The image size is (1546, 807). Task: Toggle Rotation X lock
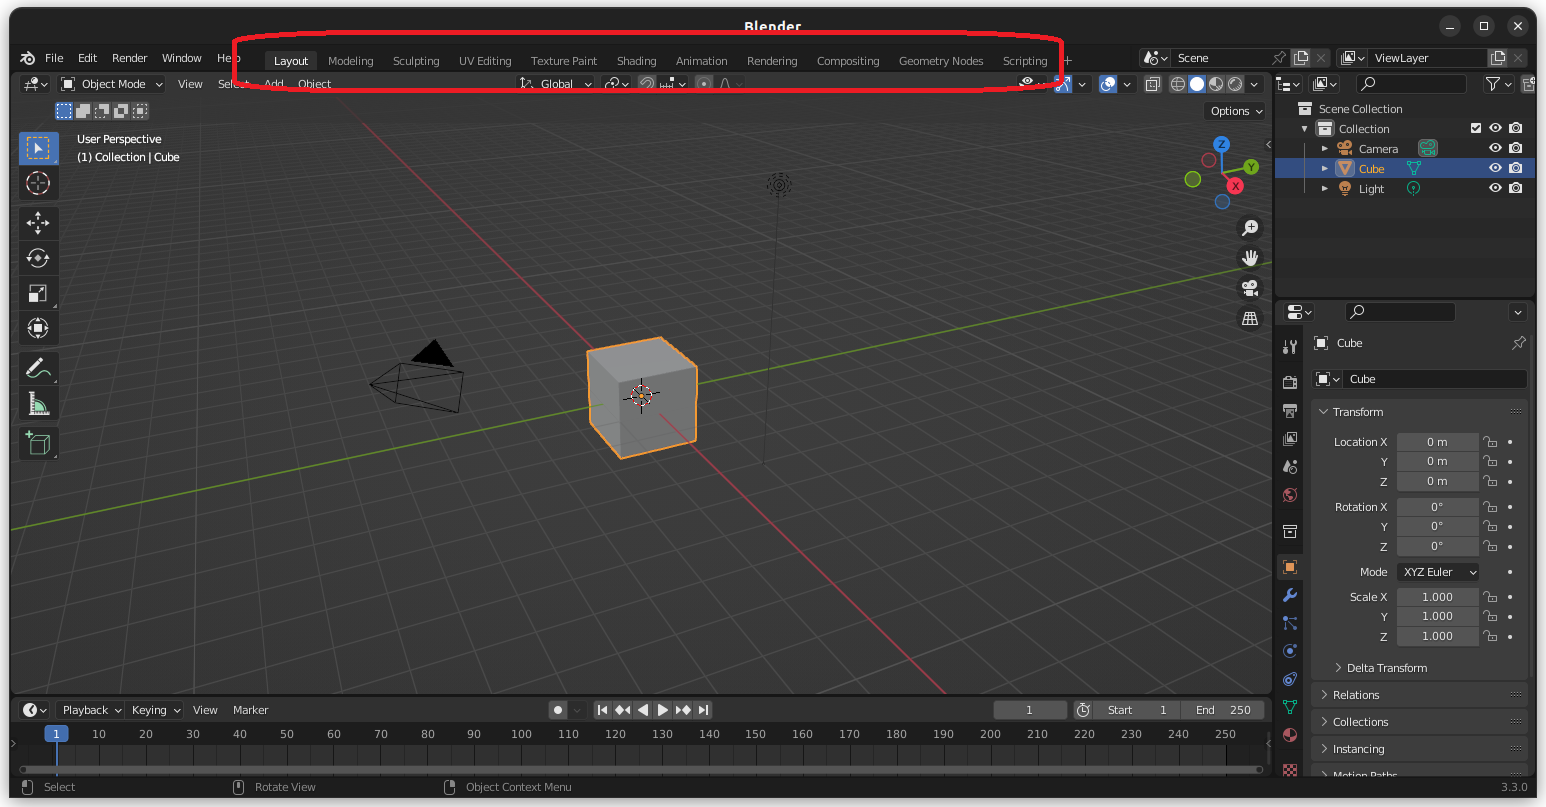1490,507
